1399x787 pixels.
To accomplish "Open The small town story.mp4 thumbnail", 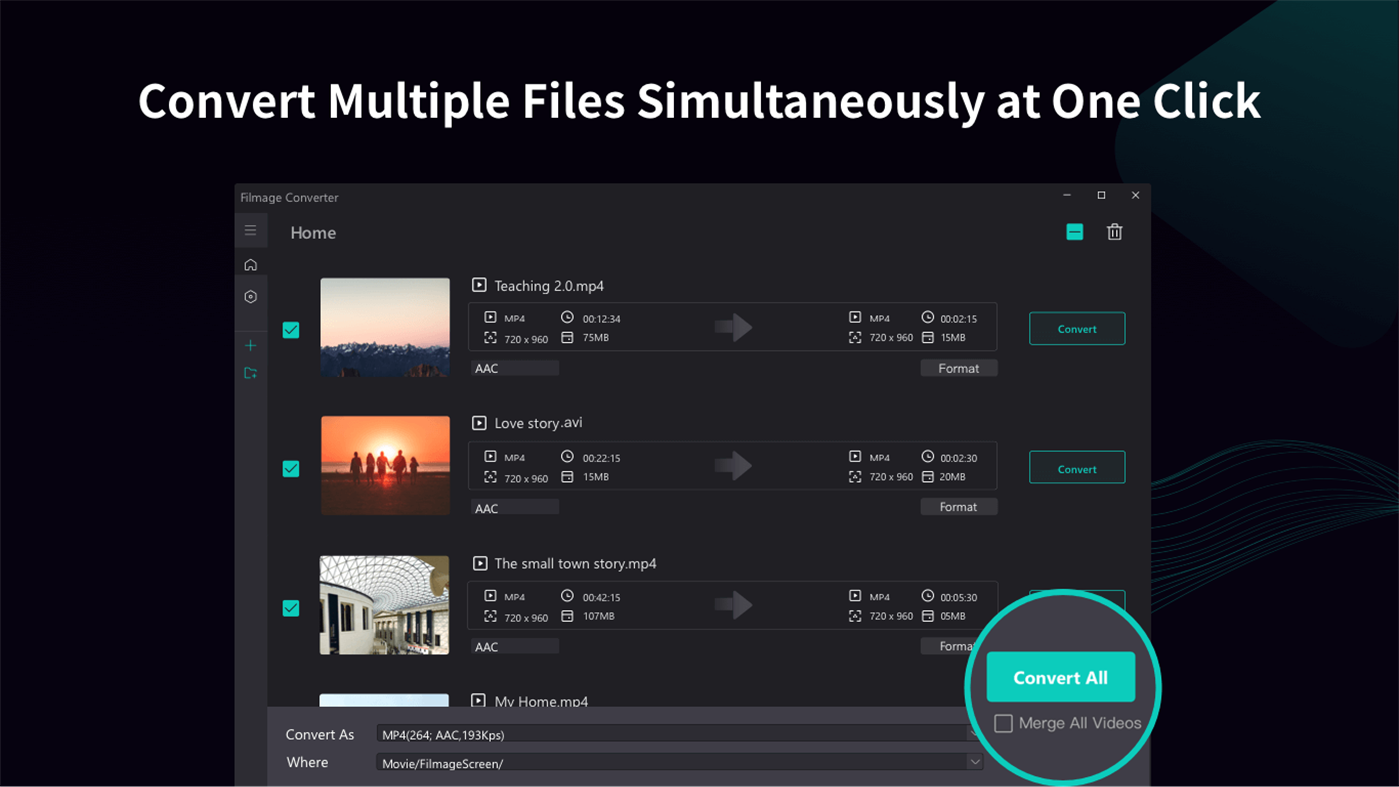I will click(x=385, y=605).
